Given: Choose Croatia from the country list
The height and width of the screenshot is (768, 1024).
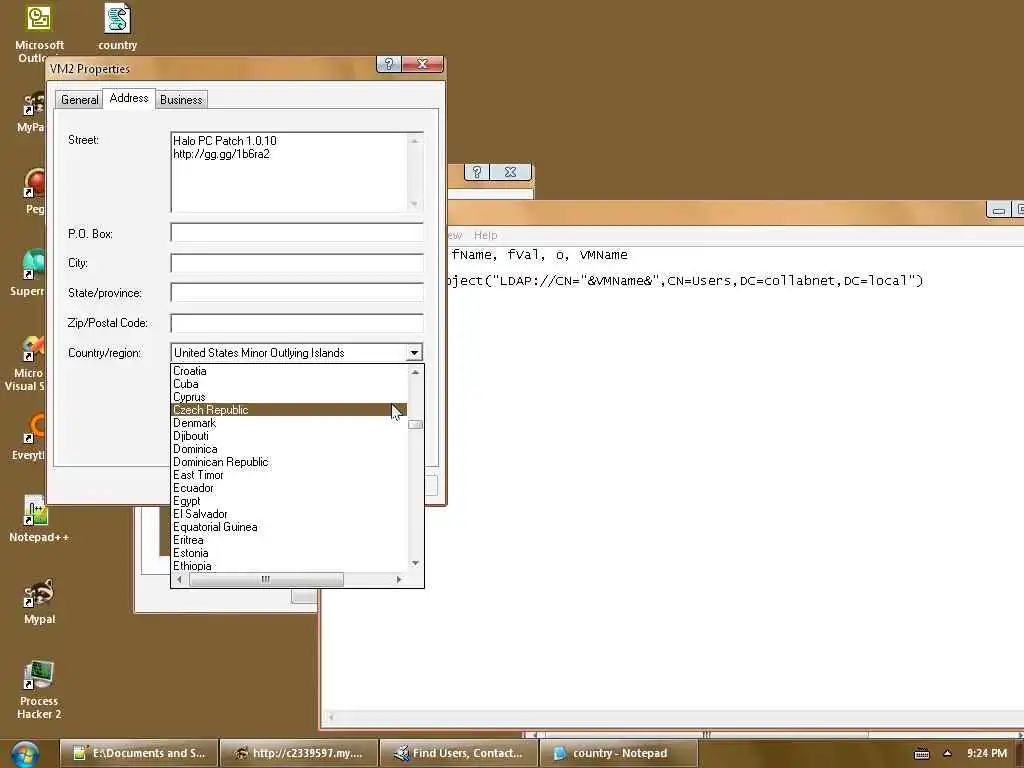Looking at the screenshot, I should pos(289,371).
